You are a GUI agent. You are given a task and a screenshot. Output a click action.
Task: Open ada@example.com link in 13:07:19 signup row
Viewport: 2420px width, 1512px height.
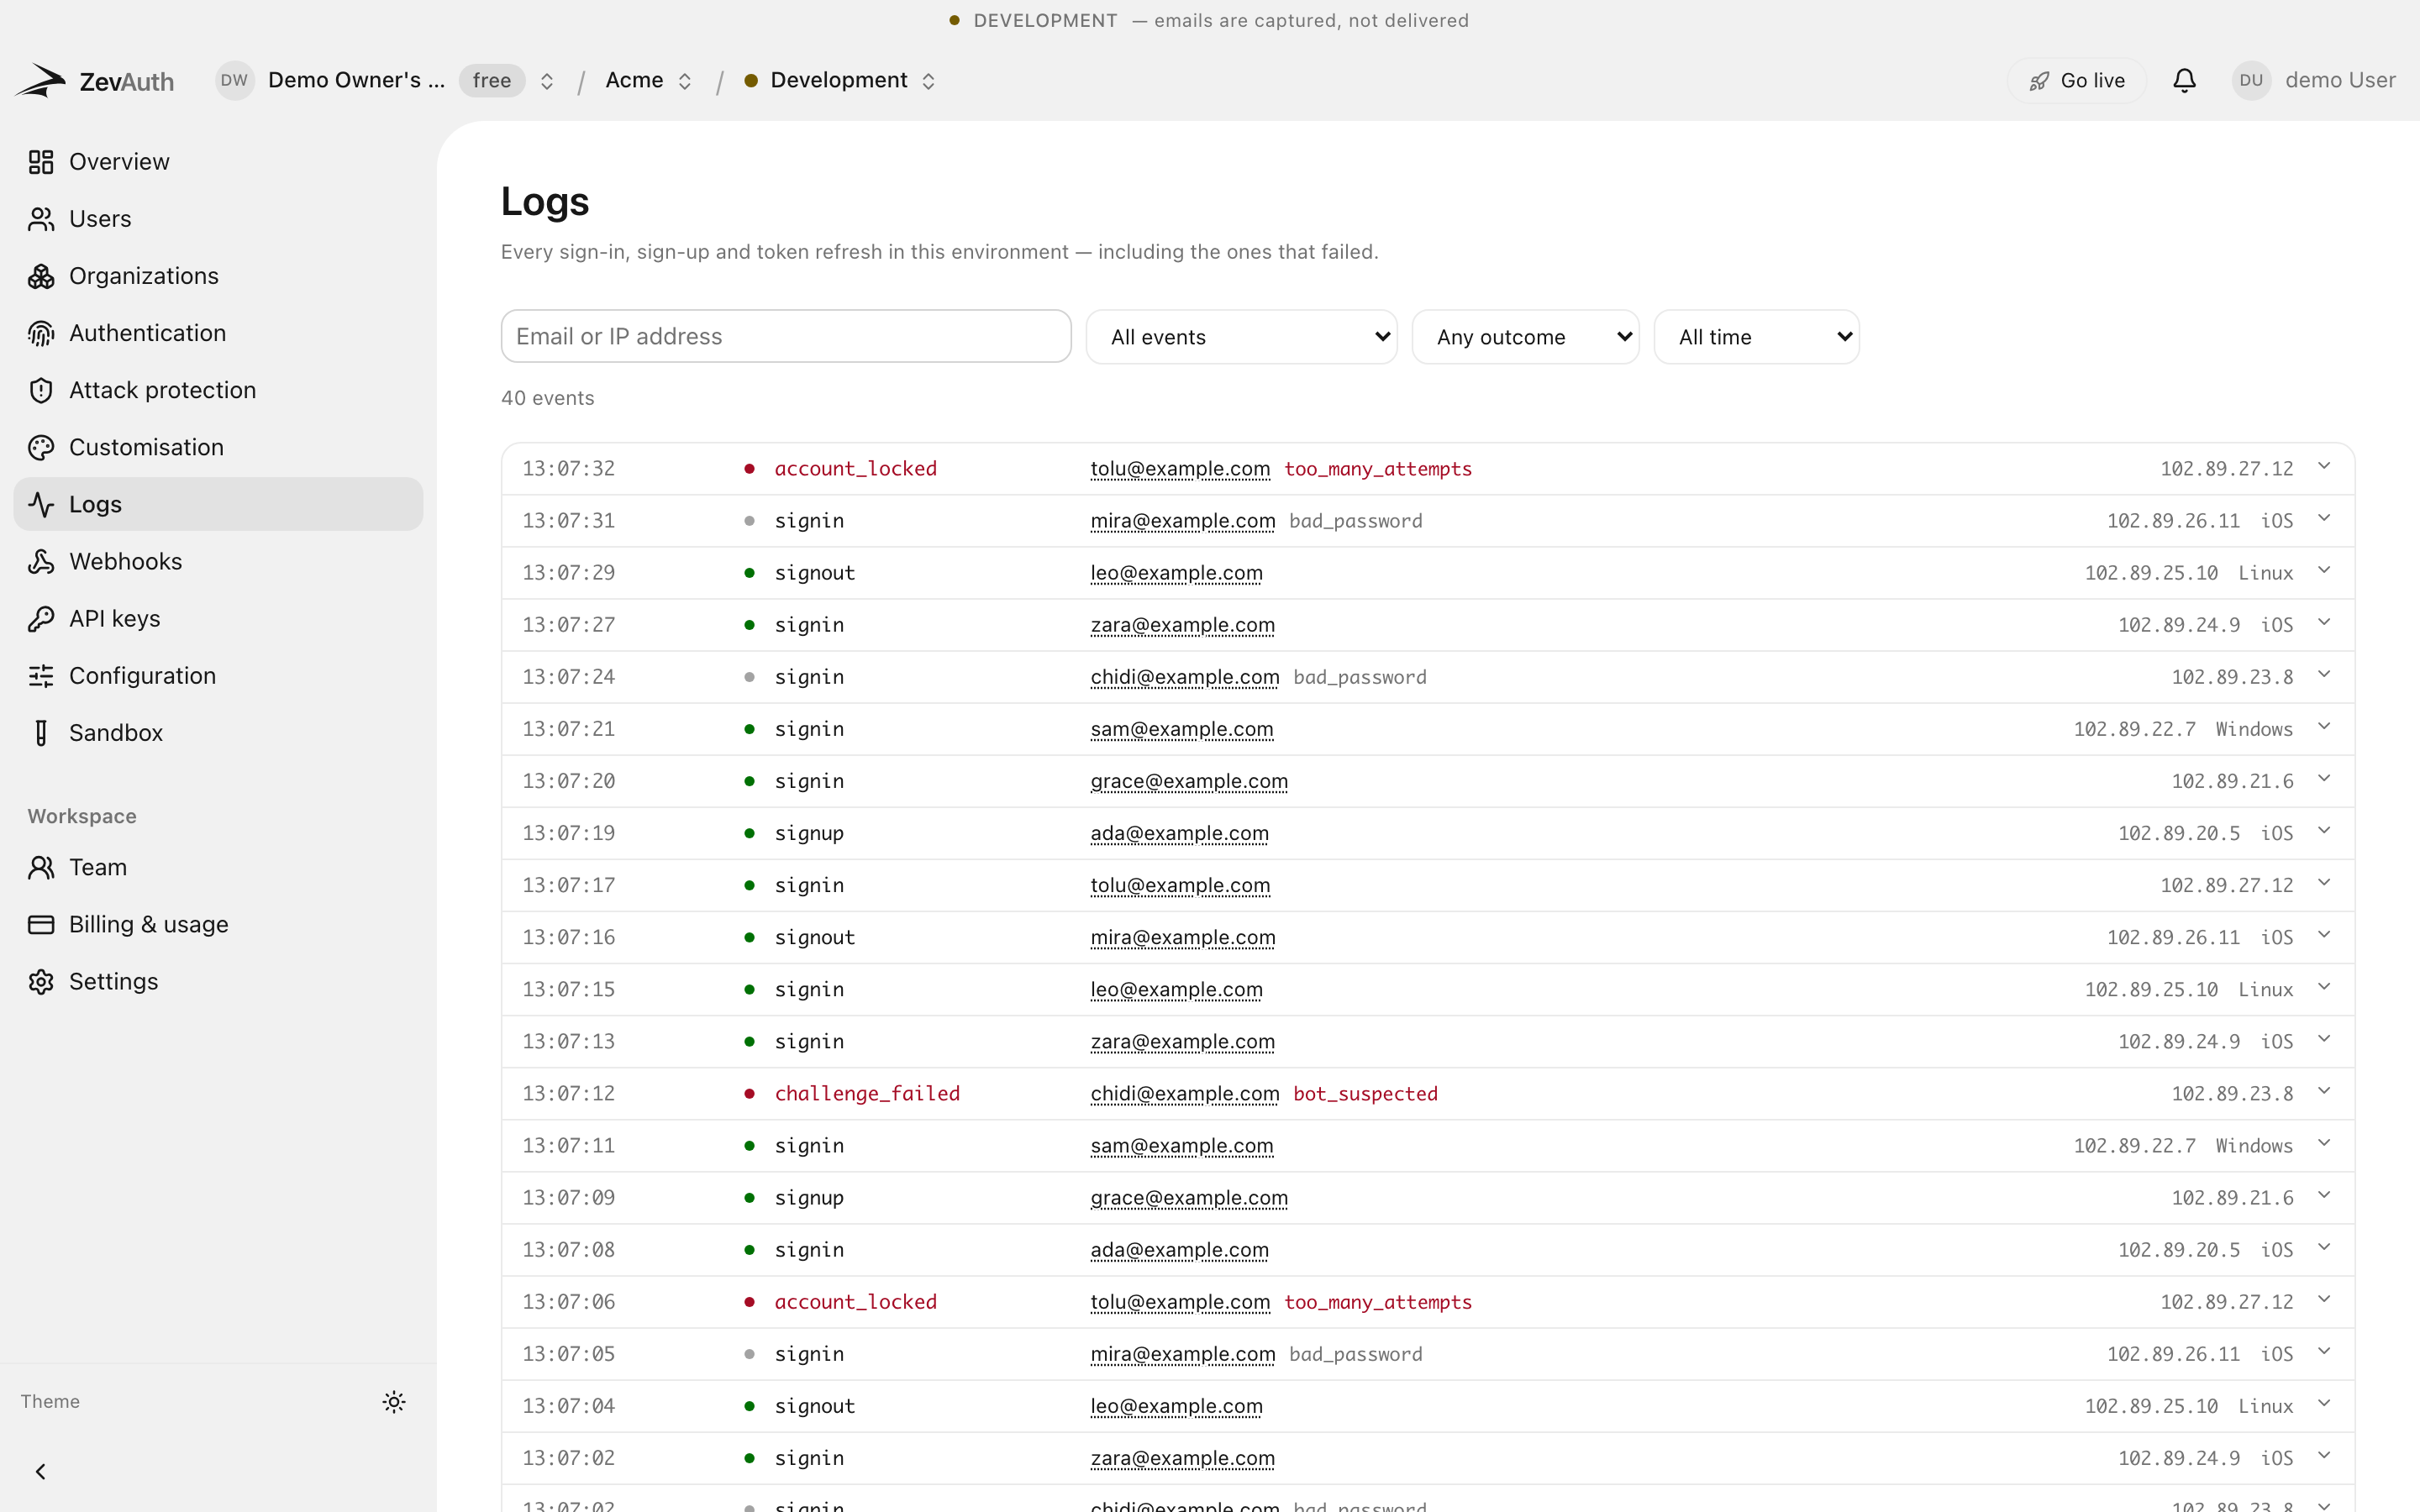coord(1179,833)
